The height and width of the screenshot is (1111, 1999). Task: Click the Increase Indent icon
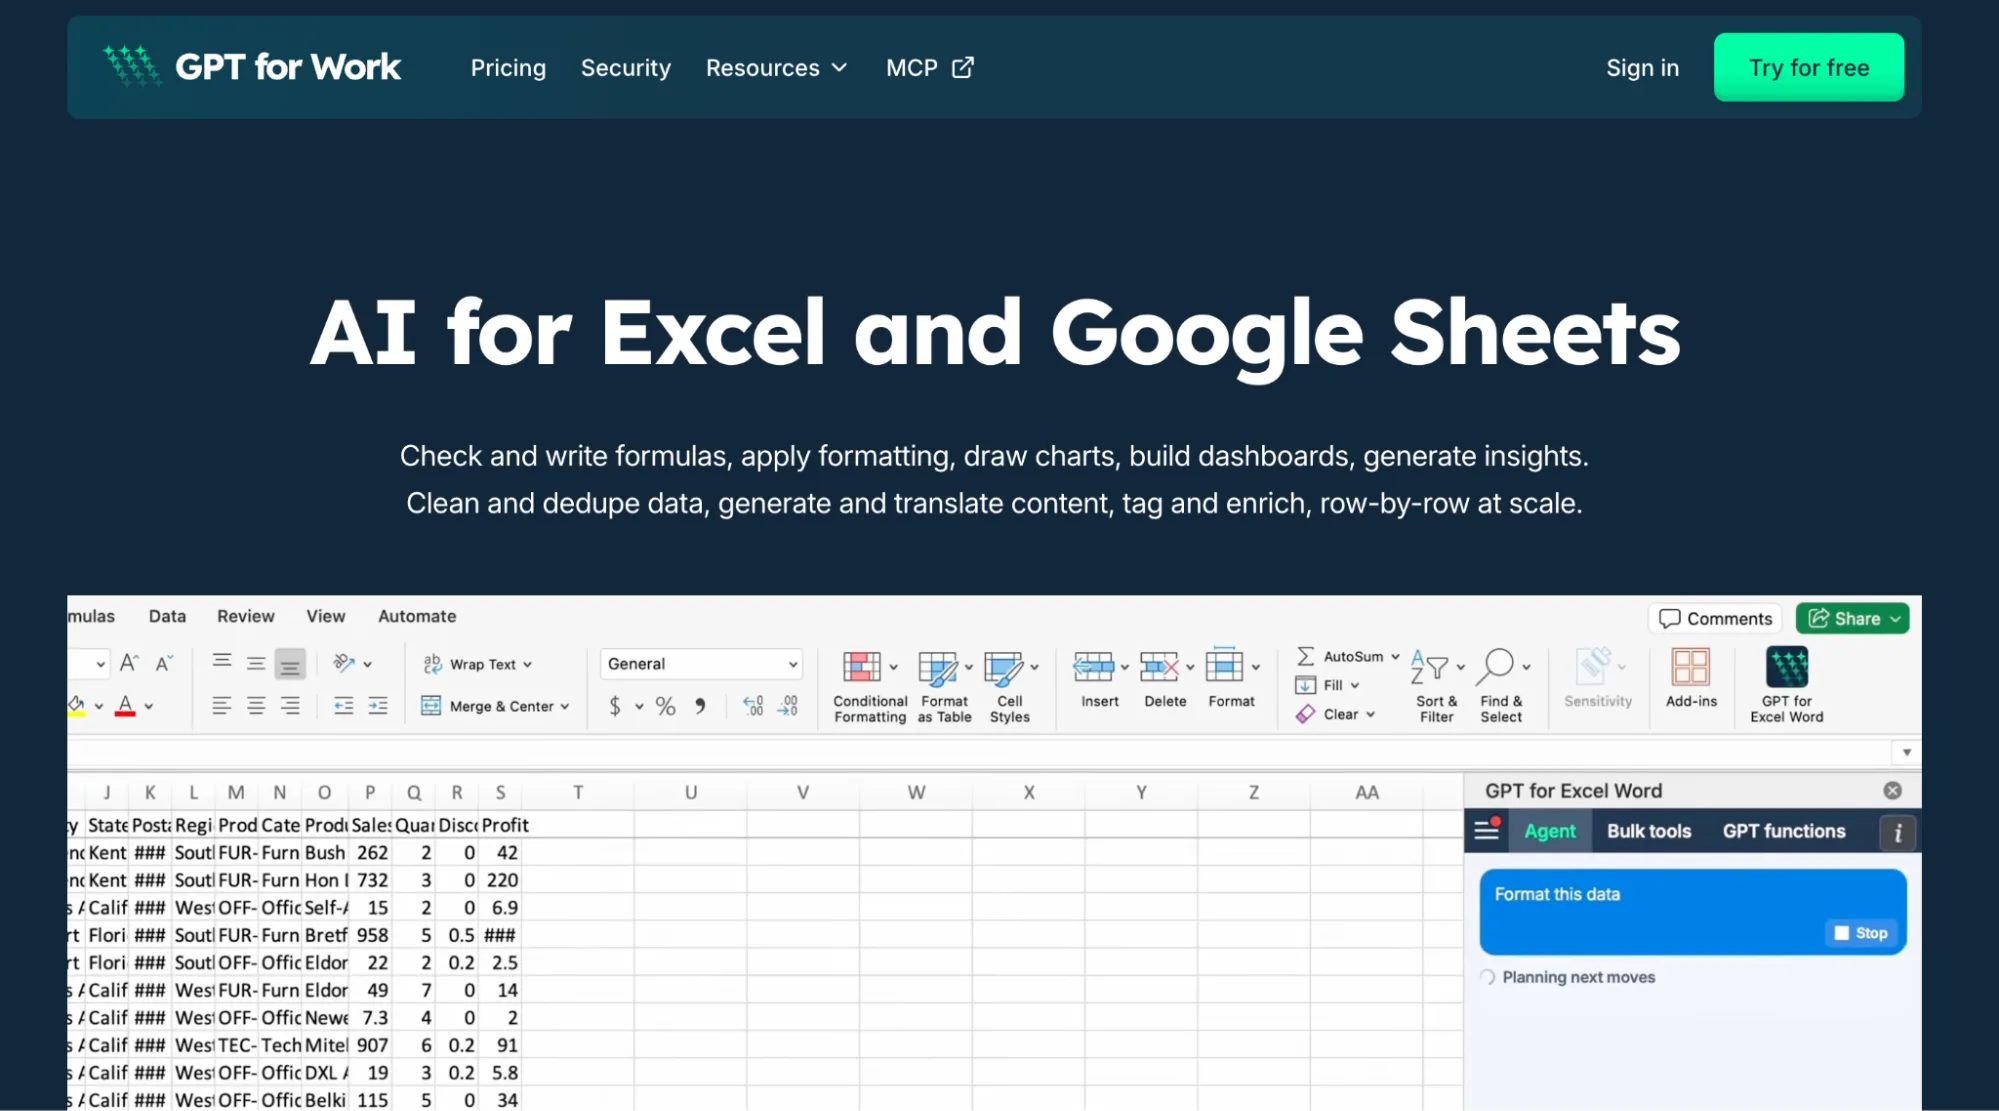pos(378,706)
